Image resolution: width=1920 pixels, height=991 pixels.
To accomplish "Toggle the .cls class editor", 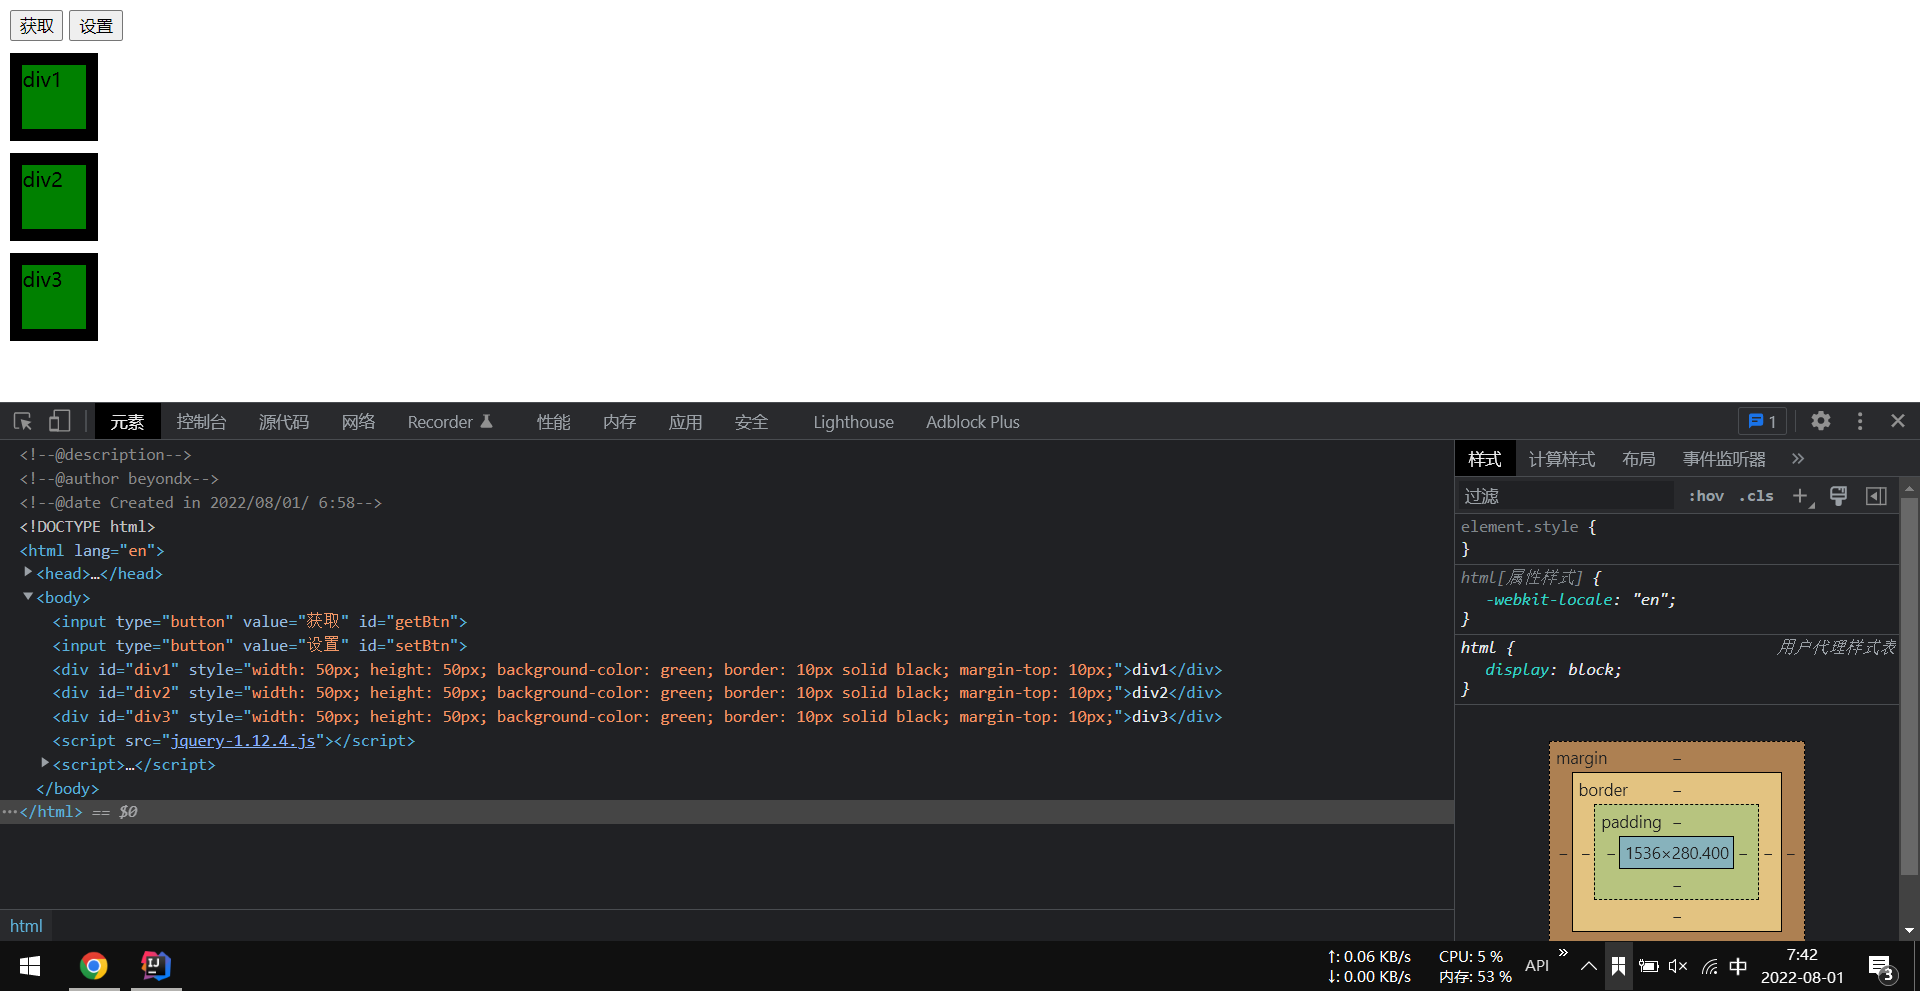I will tap(1757, 496).
